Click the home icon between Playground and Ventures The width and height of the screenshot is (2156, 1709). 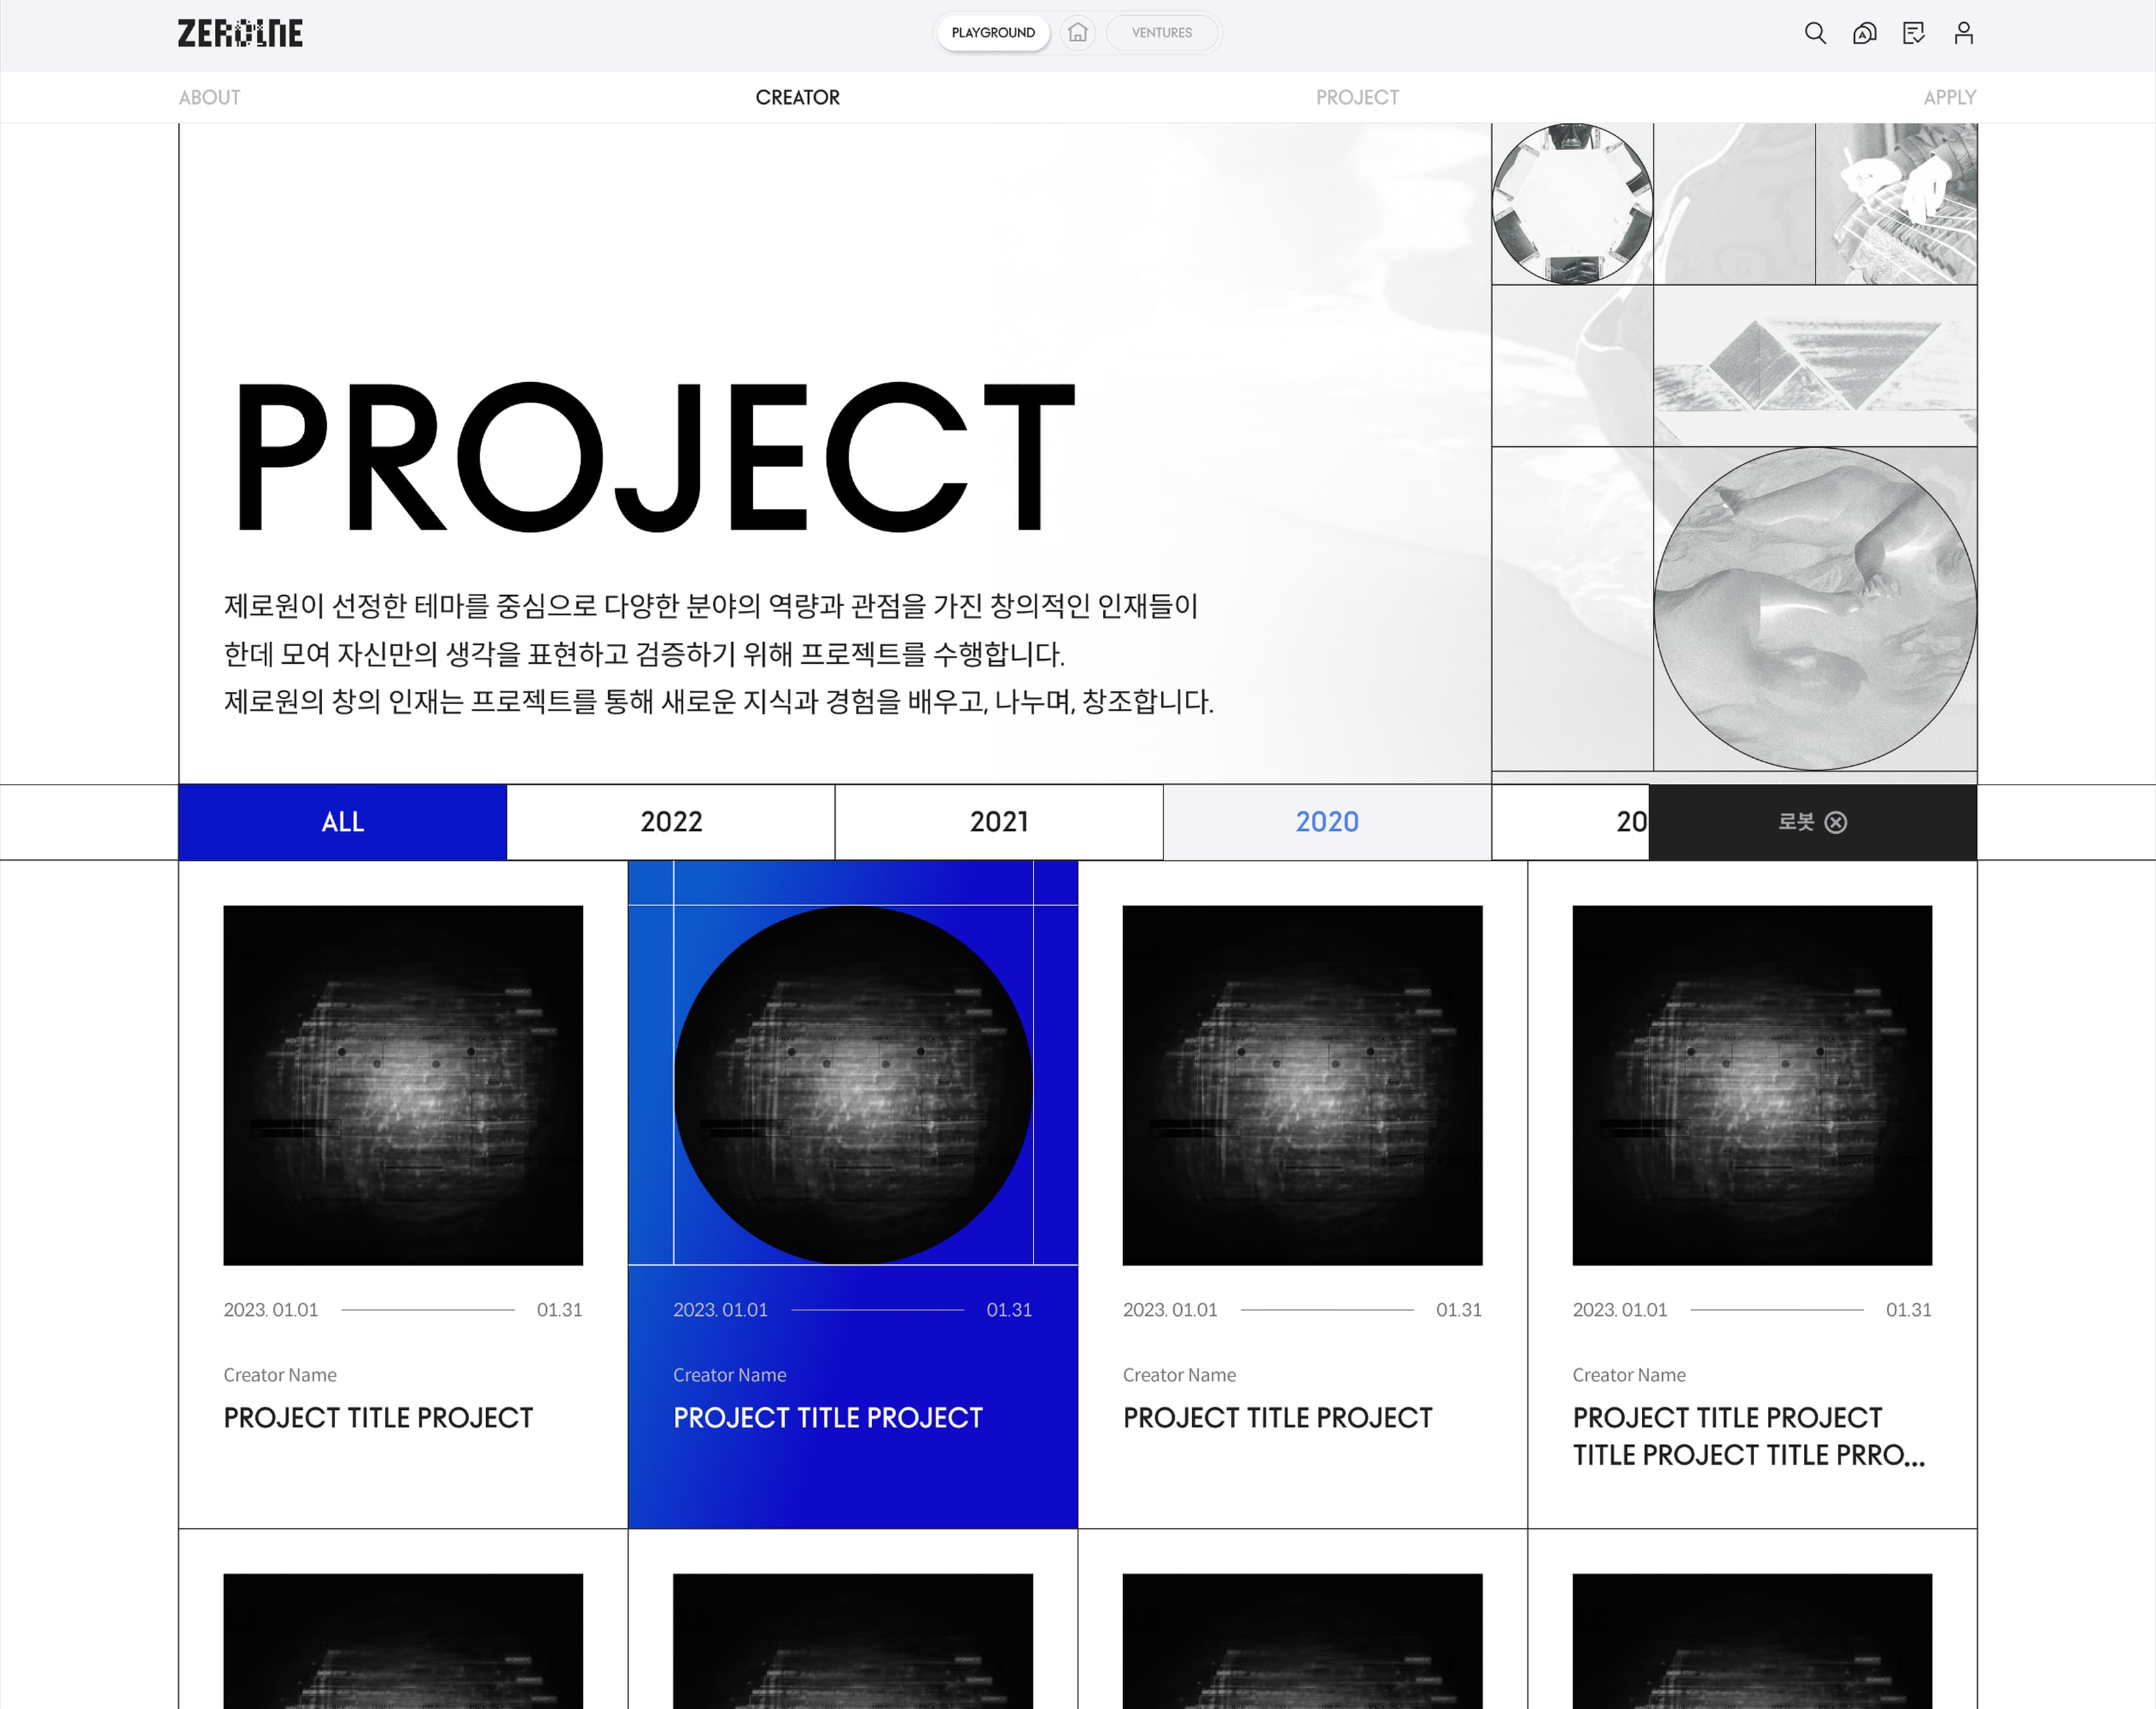point(1077,33)
